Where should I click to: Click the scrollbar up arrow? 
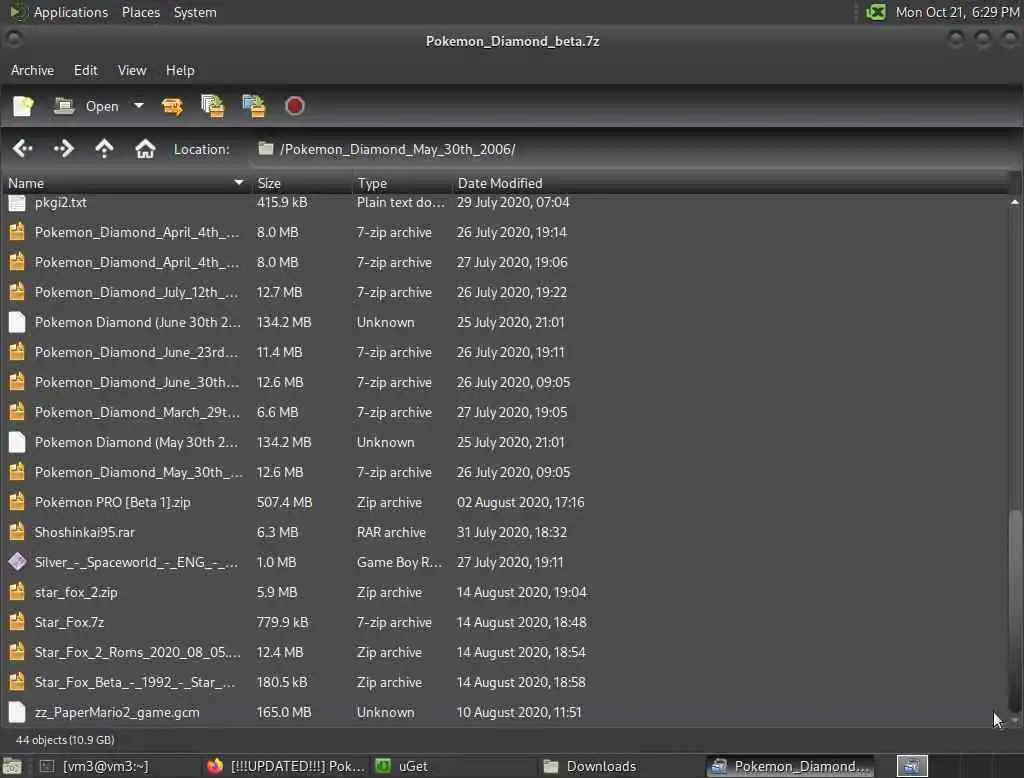click(1014, 203)
